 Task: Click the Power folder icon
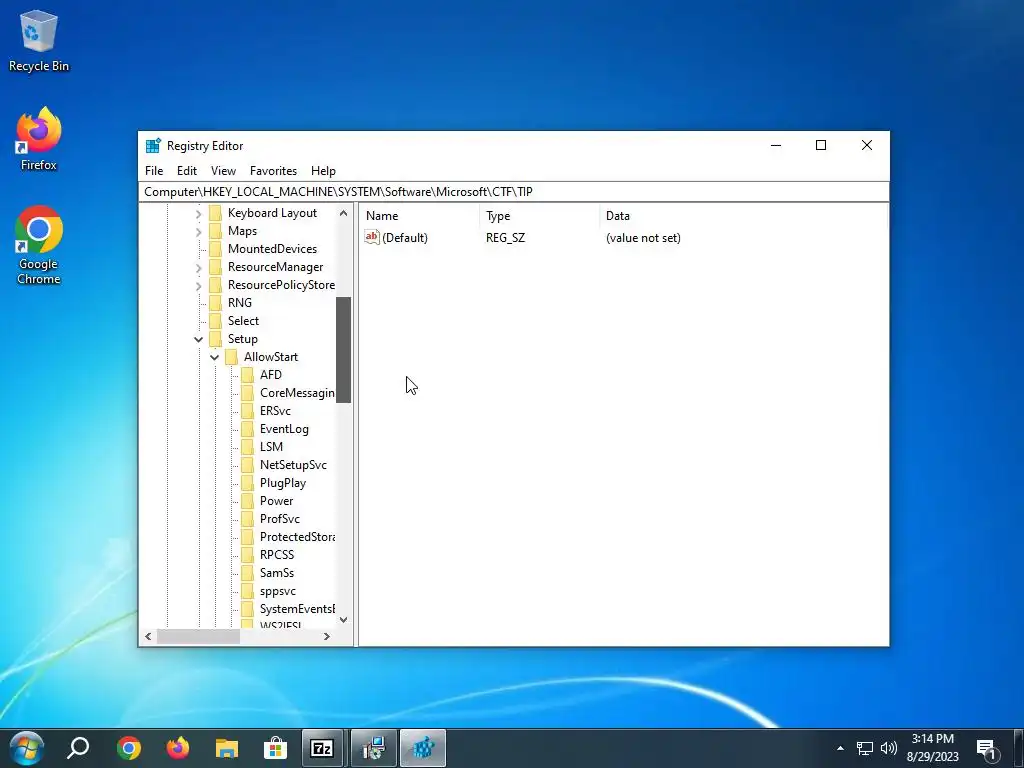pyautogui.click(x=248, y=501)
